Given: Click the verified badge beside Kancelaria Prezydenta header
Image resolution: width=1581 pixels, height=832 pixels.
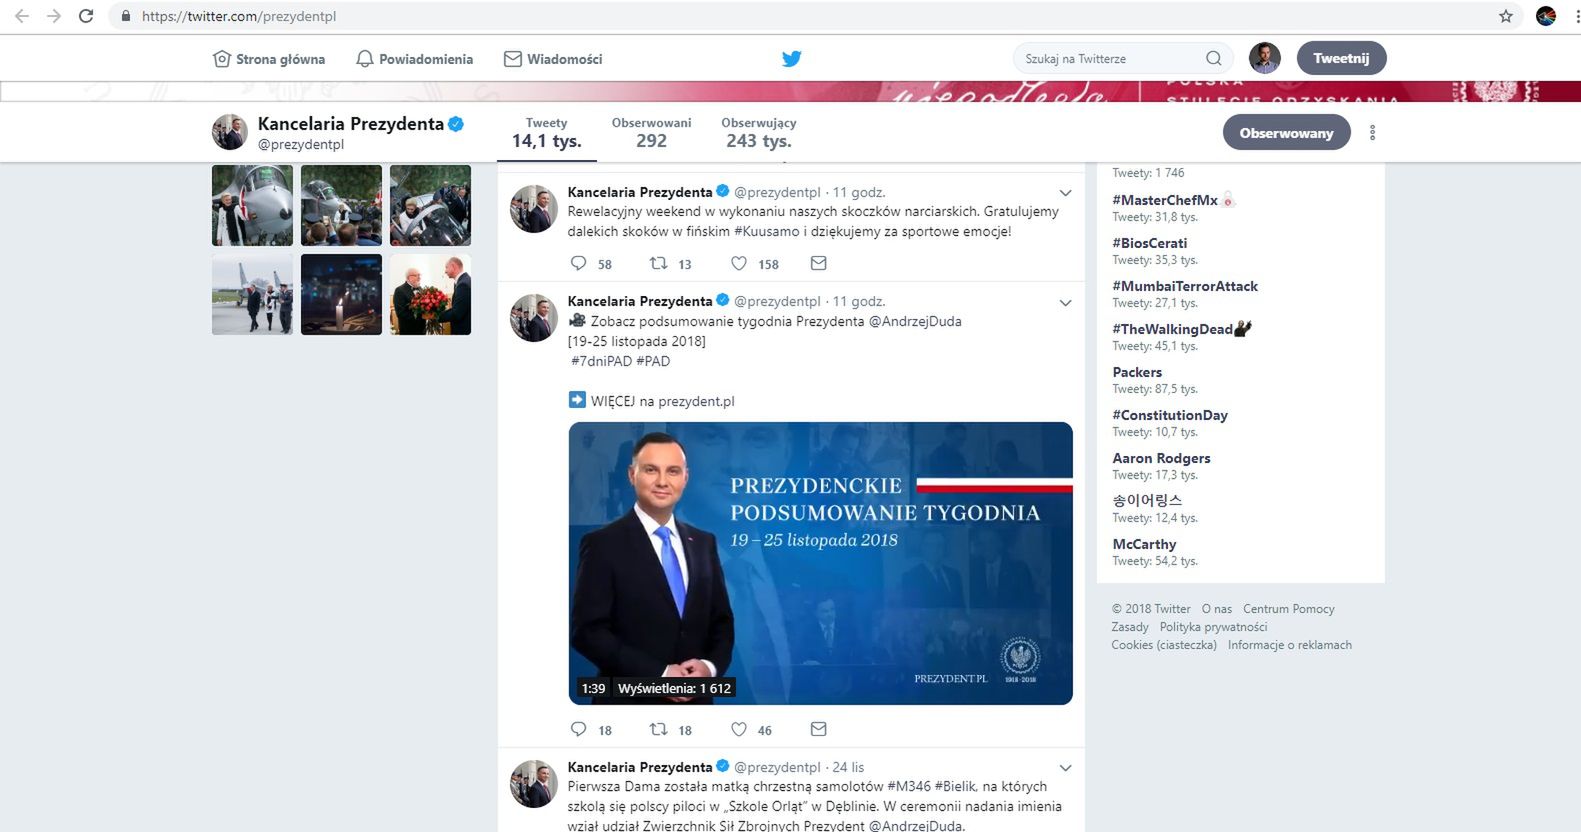Looking at the screenshot, I should pyautogui.click(x=456, y=124).
